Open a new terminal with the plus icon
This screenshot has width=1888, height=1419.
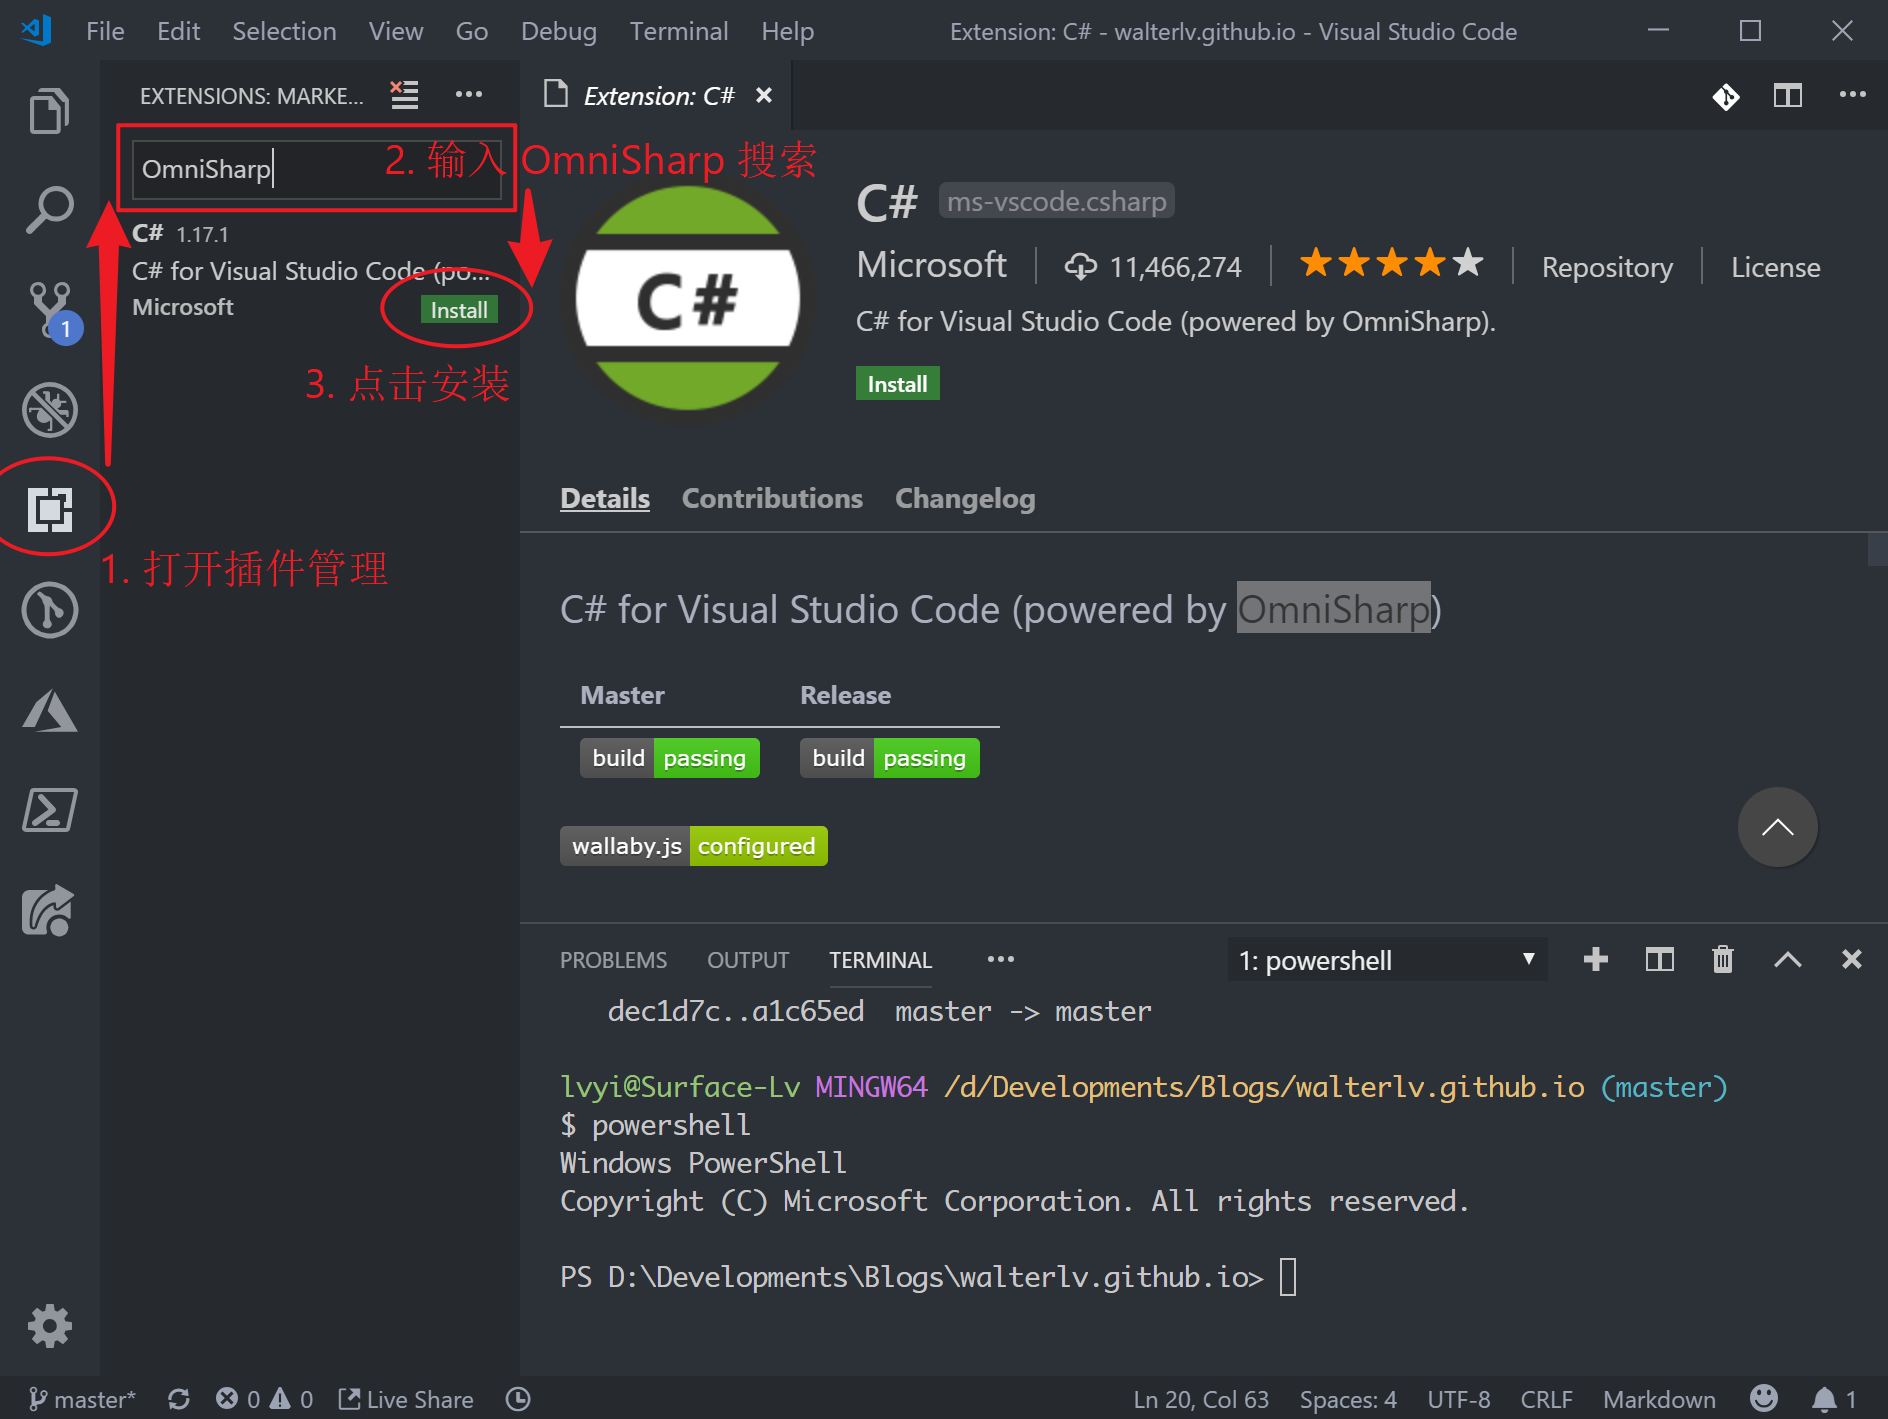[x=1595, y=960]
